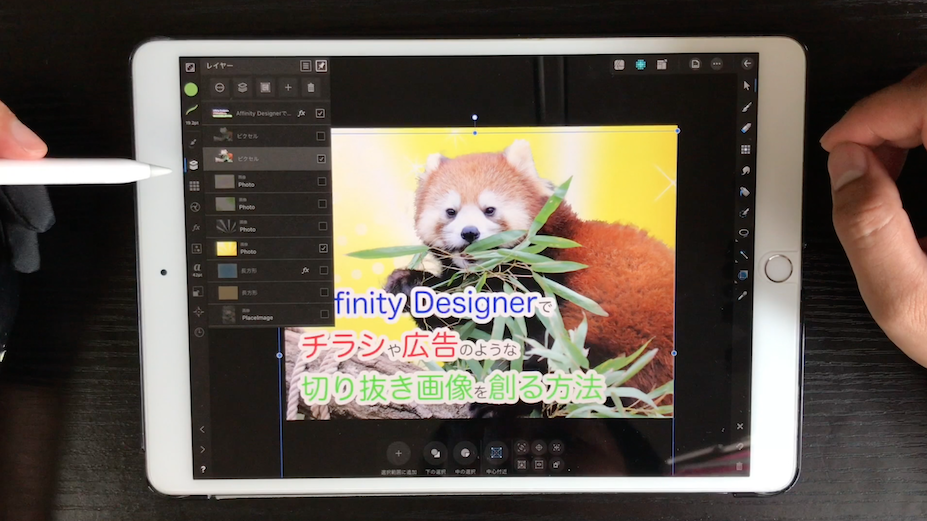The width and height of the screenshot is (927, 521).
Task: Select the Smudge Brush tool
Action: (745, 170)
